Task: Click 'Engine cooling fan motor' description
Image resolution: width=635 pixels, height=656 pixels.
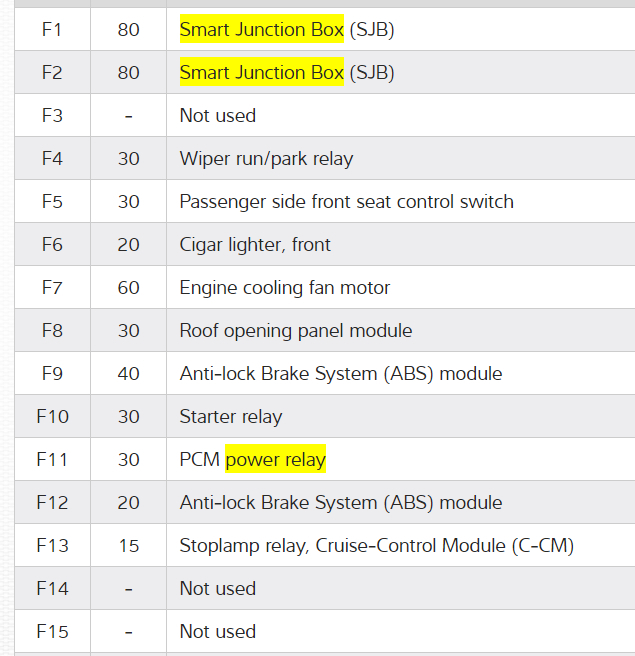Action: (285, 288)
